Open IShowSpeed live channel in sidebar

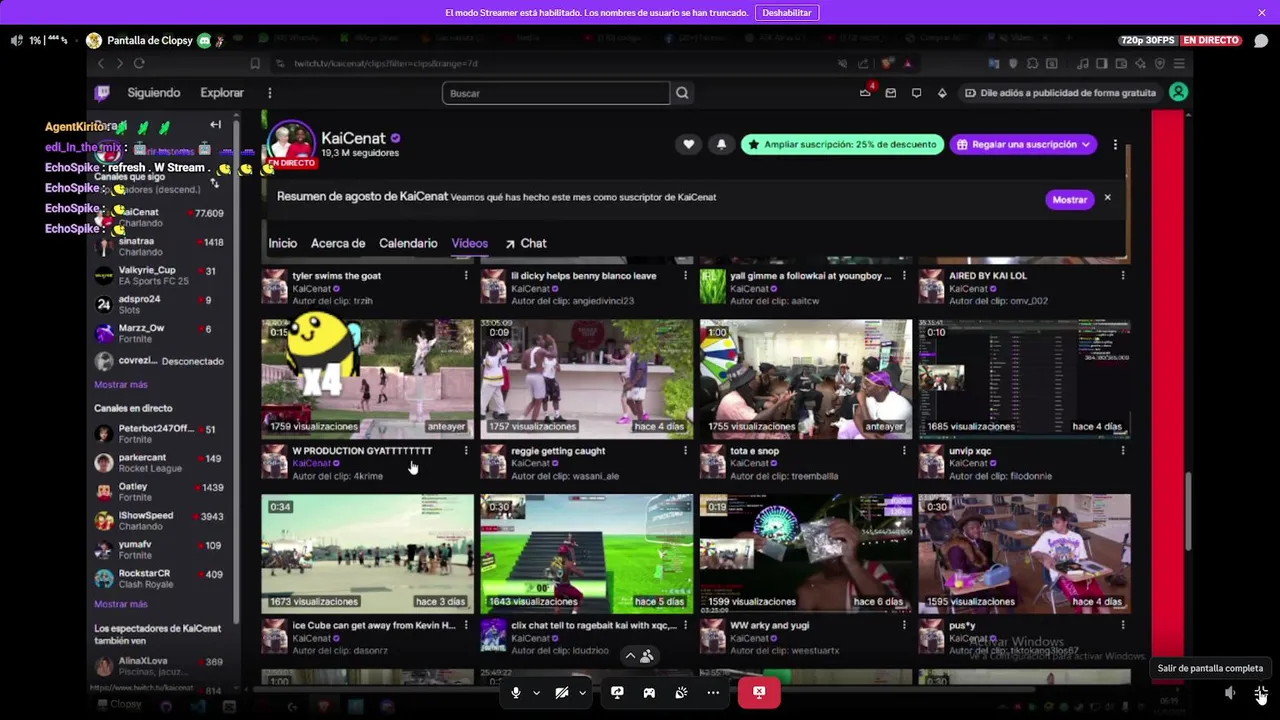[x=160, y=520]
